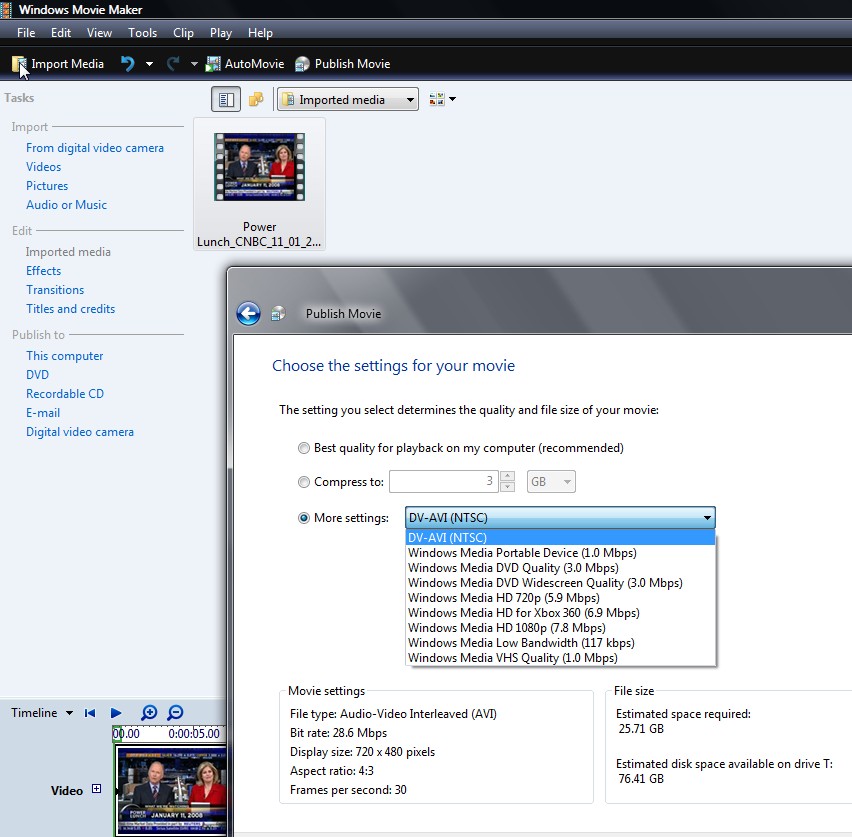Click the Compress to size input field
852x837 pixels.
pos(443,482)
